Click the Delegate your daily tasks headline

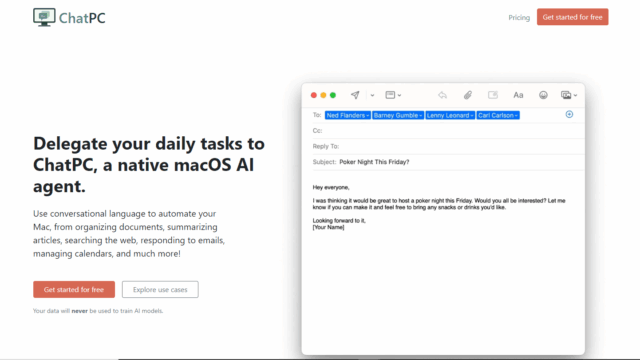coord(149,165)
